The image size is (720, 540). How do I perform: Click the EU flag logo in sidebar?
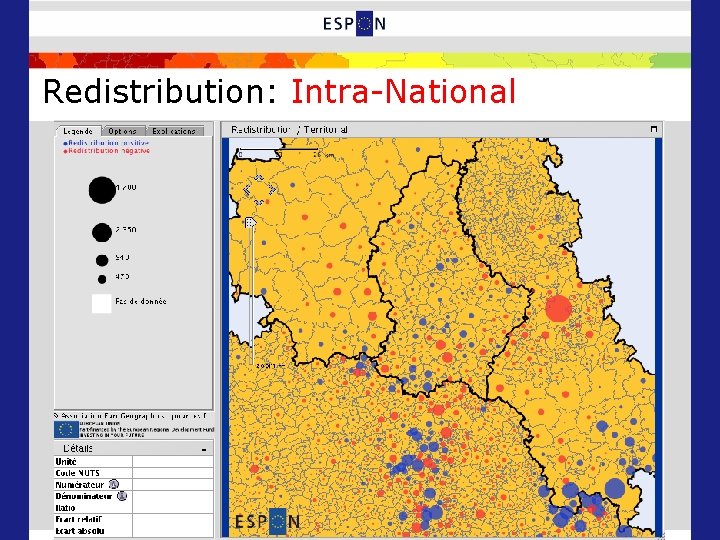coord(66,430)
